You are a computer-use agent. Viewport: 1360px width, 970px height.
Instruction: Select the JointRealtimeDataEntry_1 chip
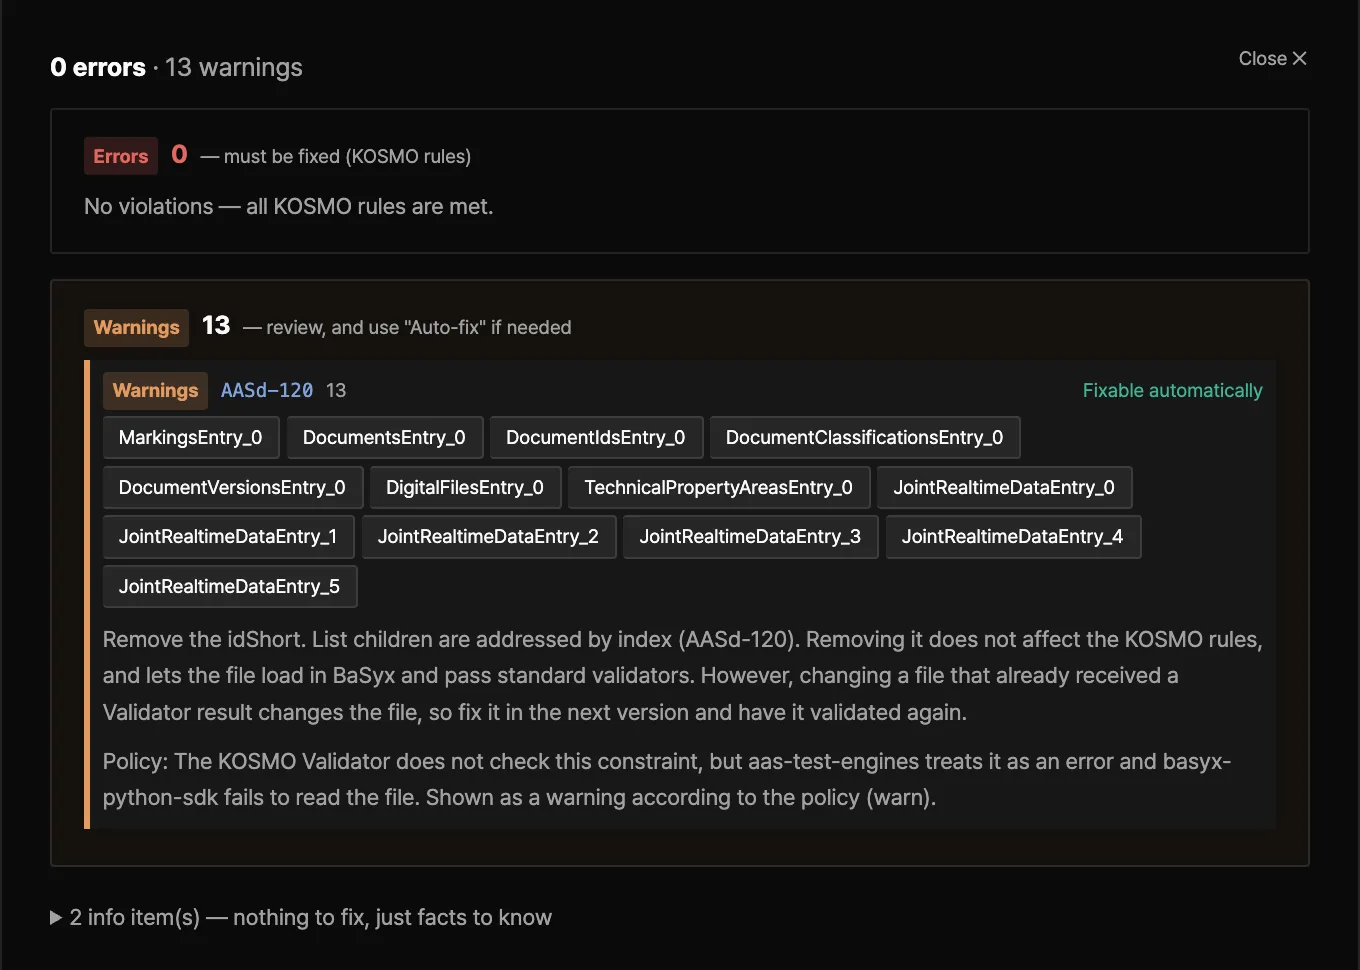[228, 536]
